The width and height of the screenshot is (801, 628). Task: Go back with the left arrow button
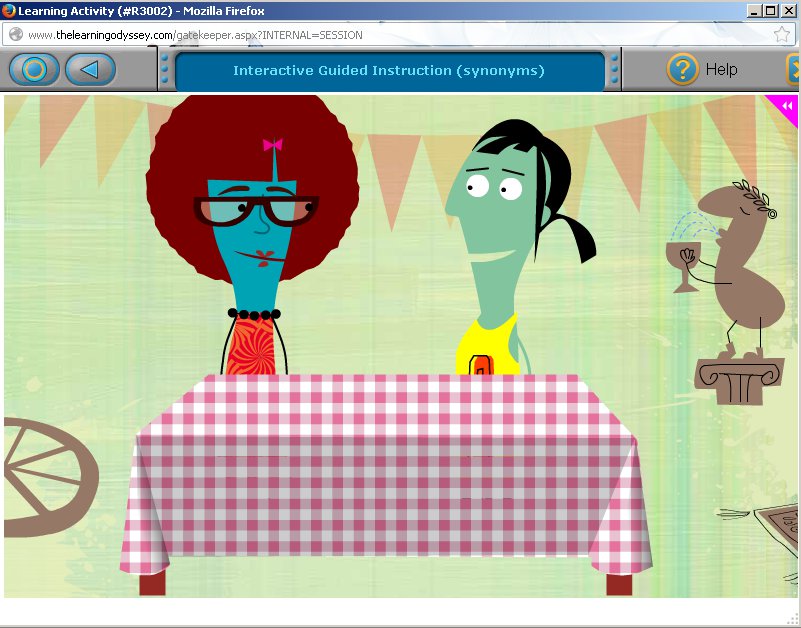[90, 69]
